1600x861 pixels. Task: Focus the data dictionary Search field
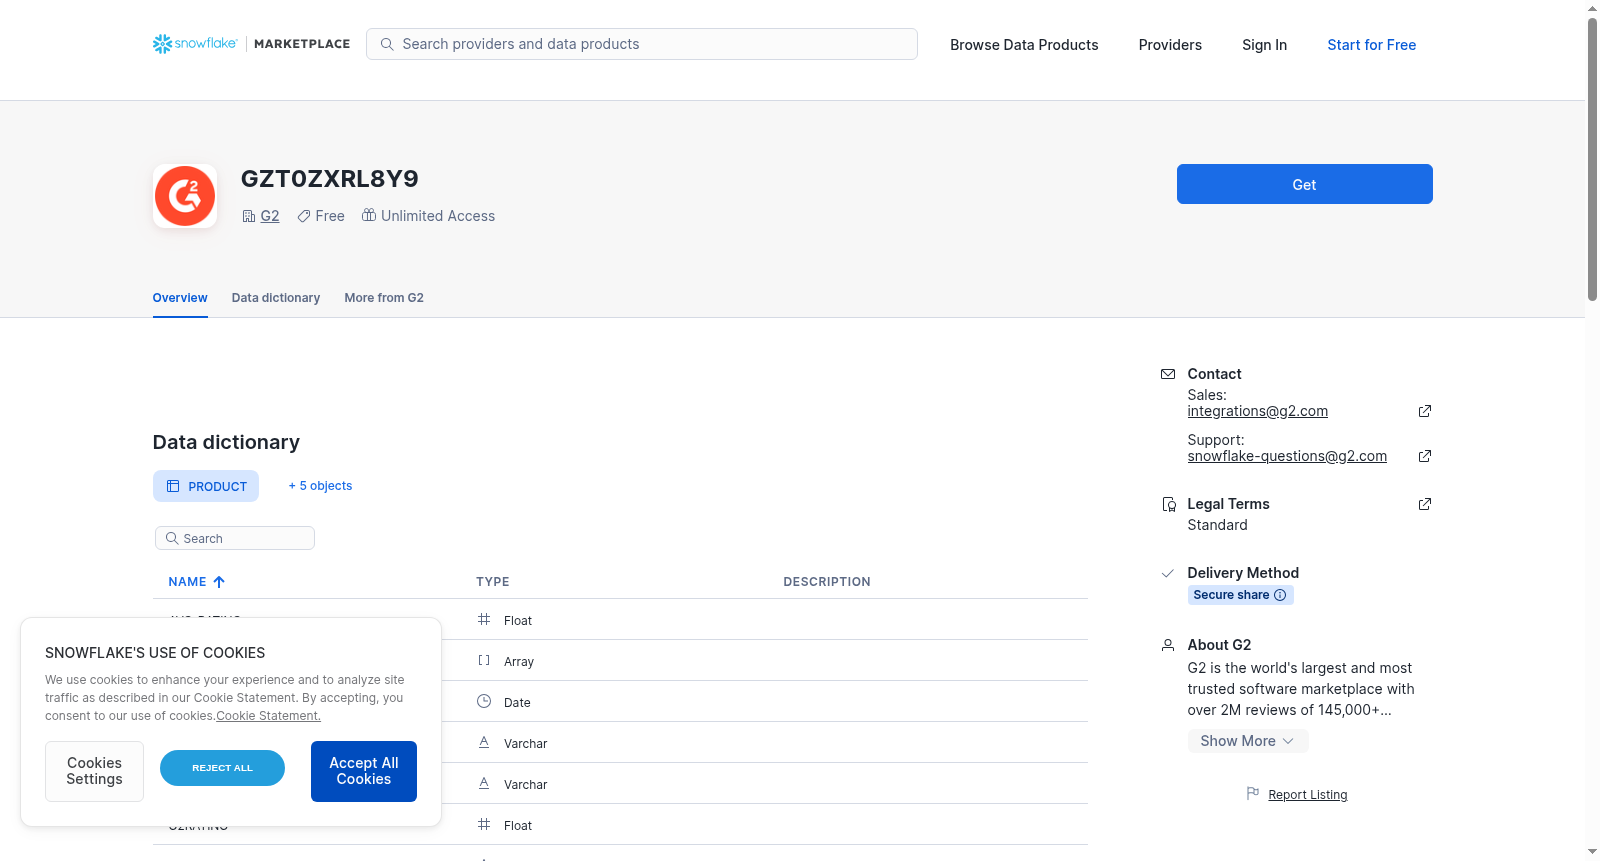tap(235, 538)
